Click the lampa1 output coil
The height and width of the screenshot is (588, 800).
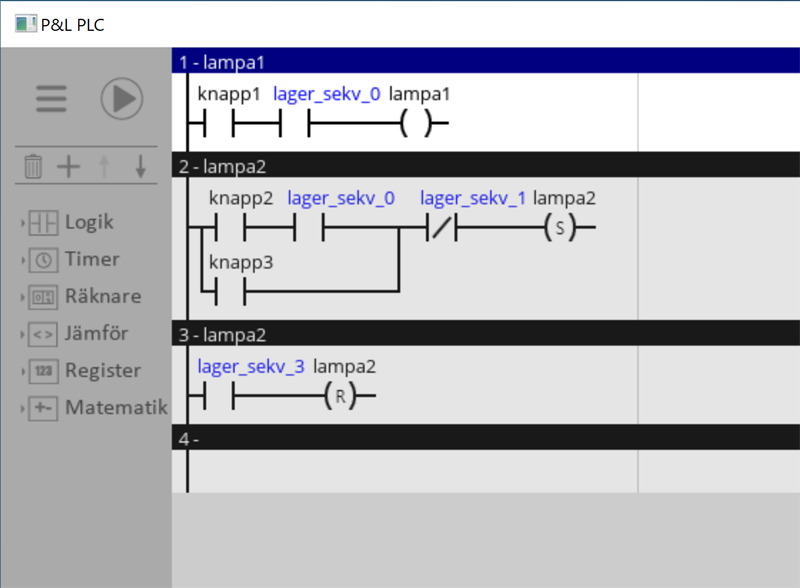point(418,124)
